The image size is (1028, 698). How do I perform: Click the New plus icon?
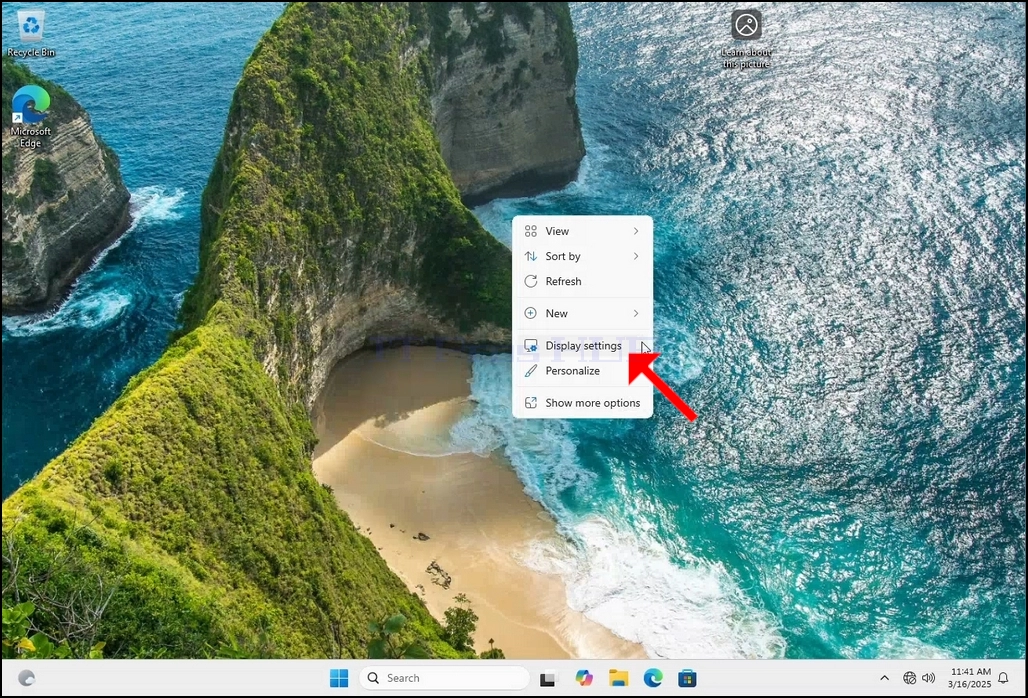click(530, 313)
